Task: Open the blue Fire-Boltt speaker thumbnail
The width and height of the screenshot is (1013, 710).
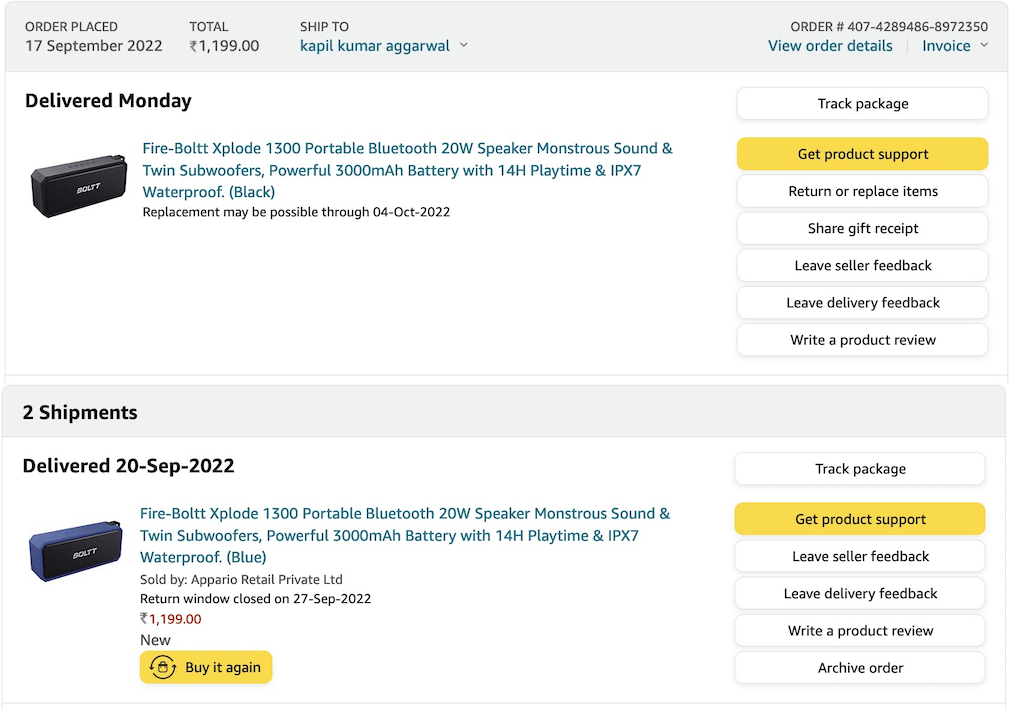Action: [76, 551]
